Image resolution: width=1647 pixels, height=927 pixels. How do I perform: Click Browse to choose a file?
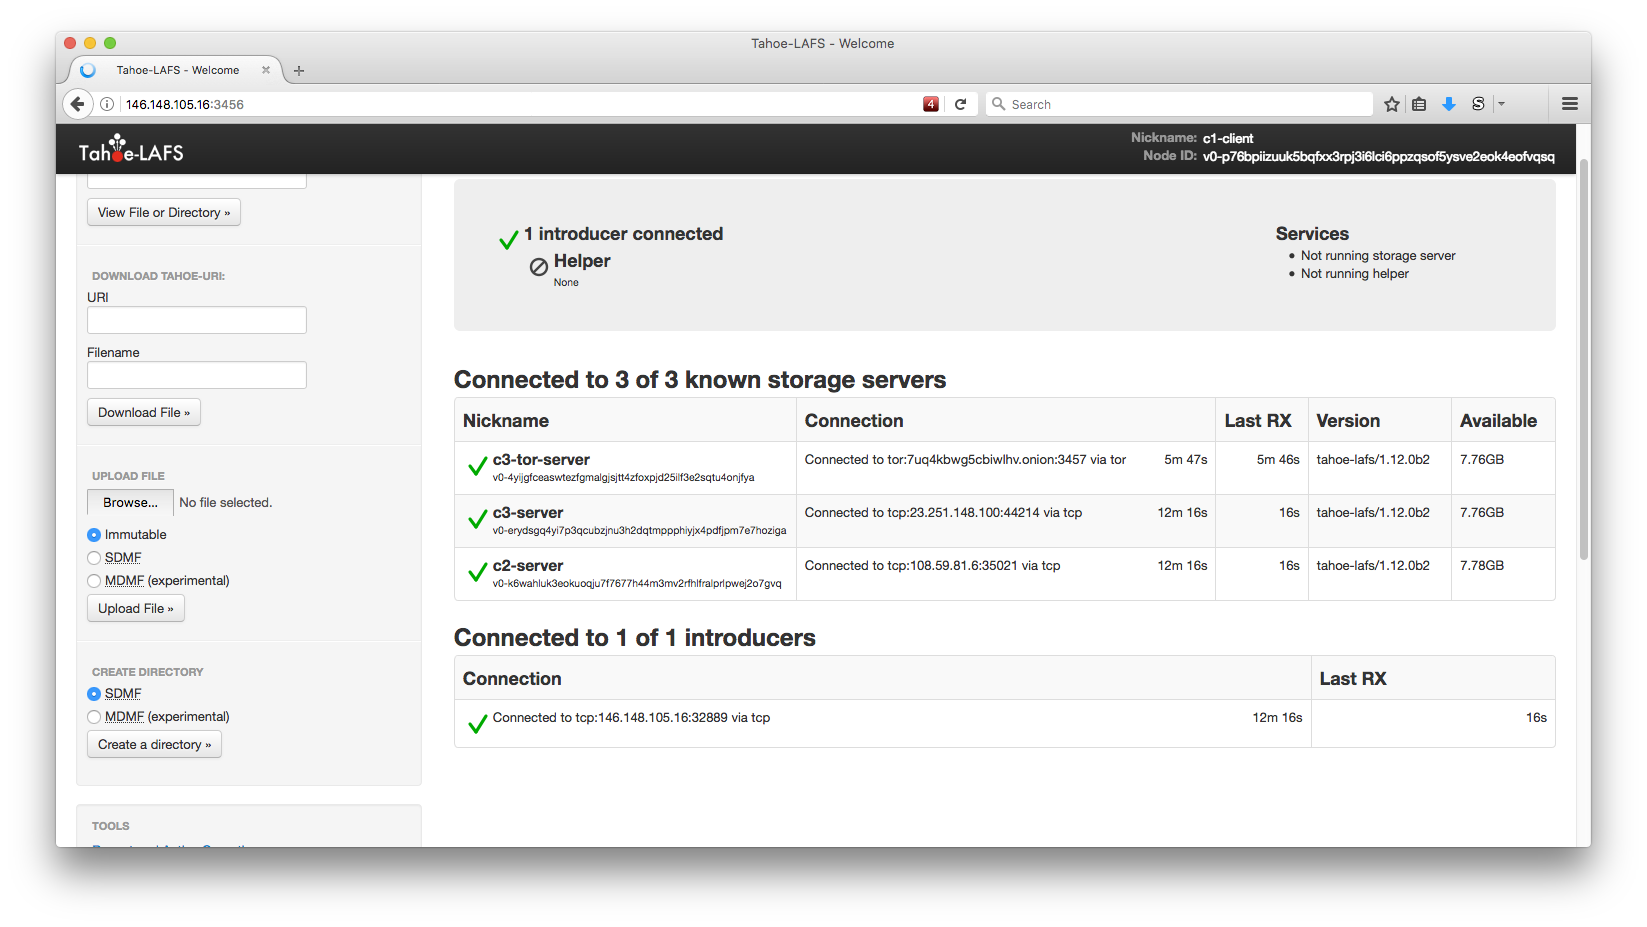[131, 502]
